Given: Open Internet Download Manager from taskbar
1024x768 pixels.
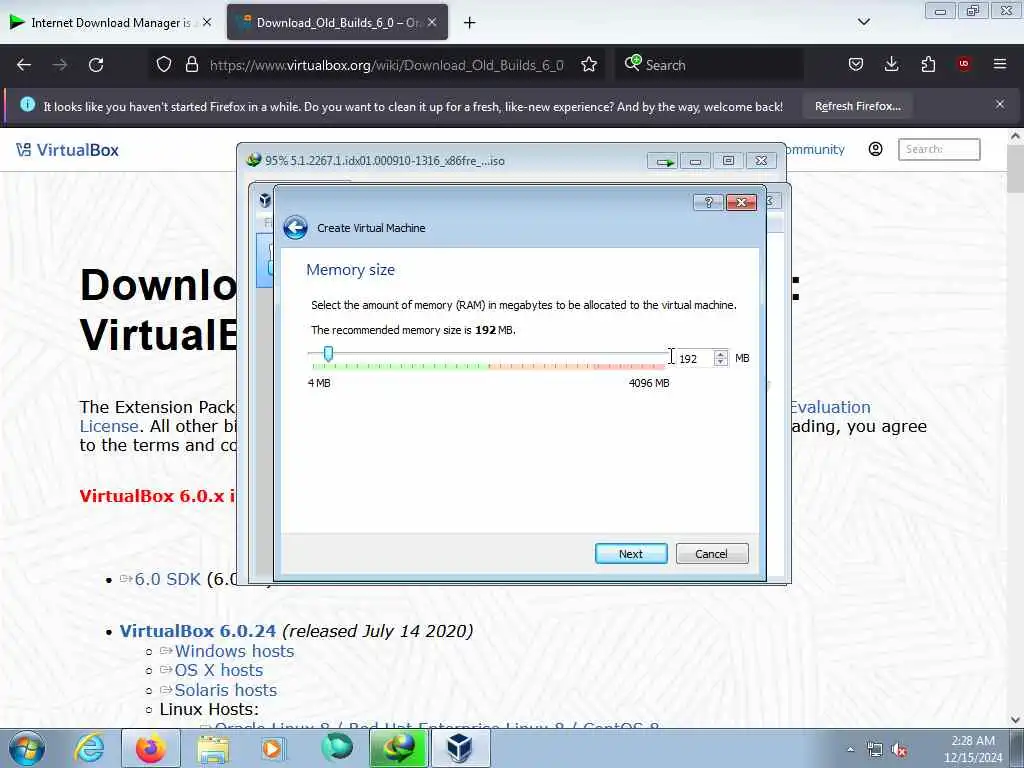Looking at the screenshot, I should coord(398,748).
